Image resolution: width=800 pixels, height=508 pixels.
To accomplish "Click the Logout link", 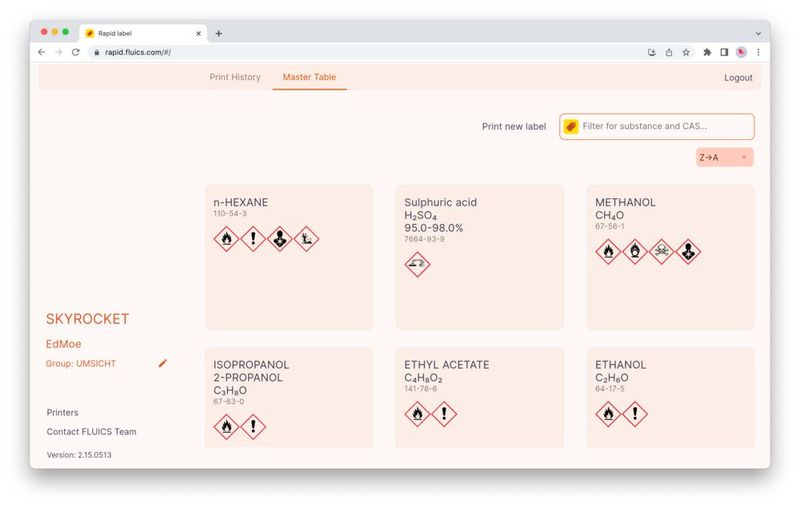I will pos(738,78).
